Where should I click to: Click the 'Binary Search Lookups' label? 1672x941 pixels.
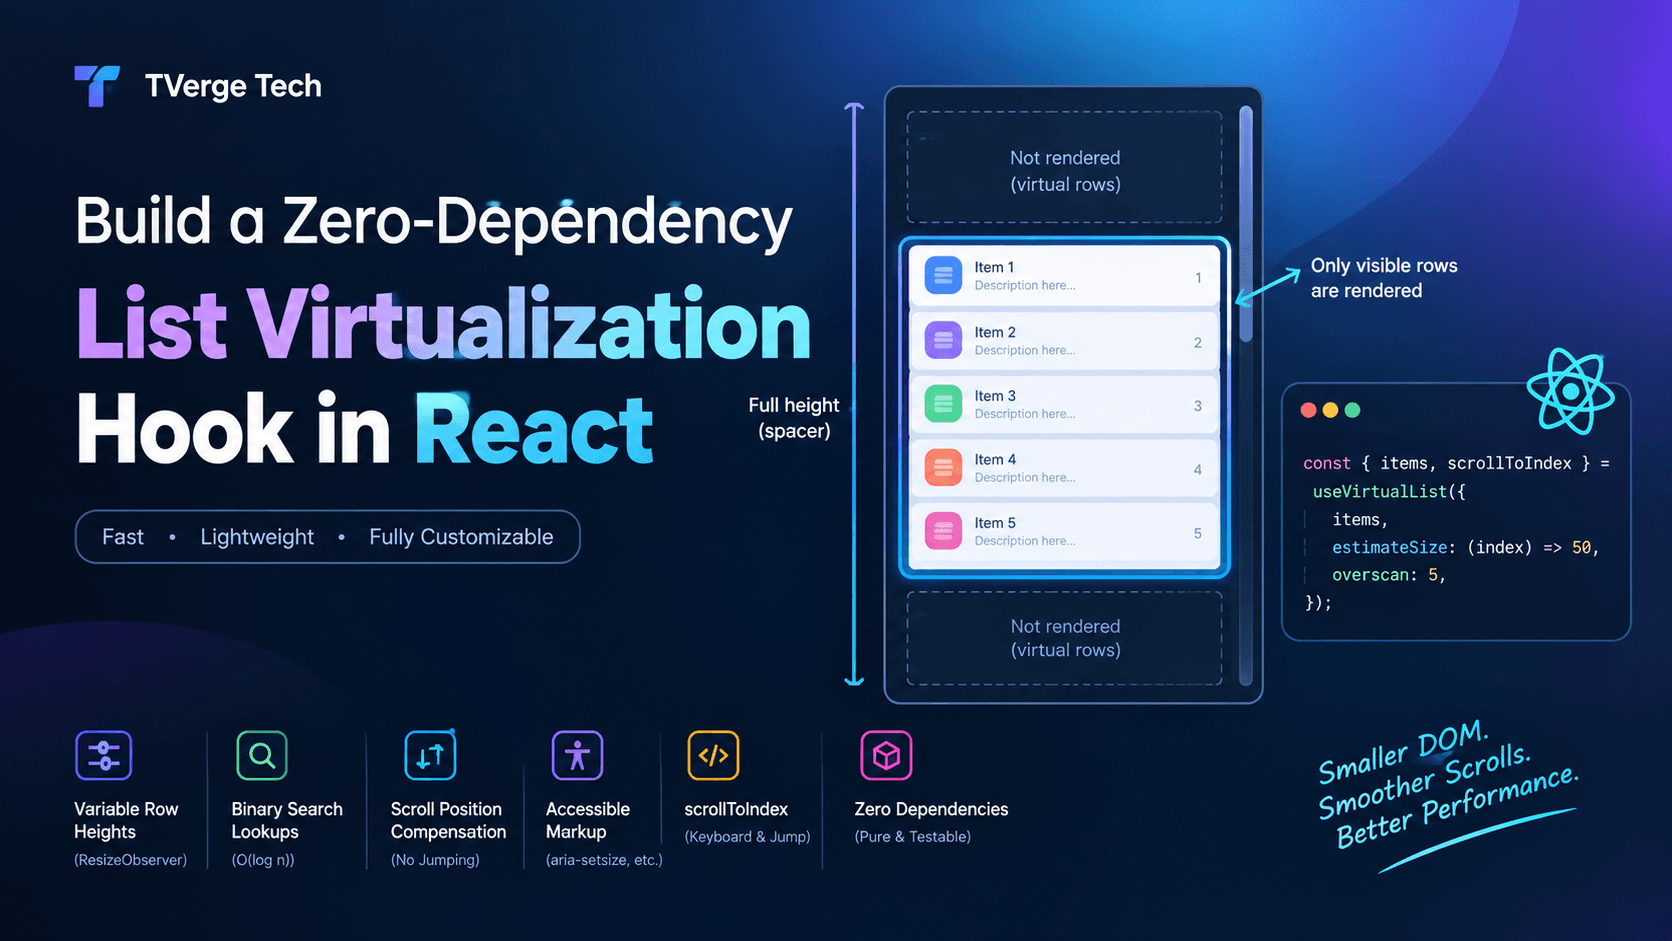pyautogui.click(x=287, y=820)
